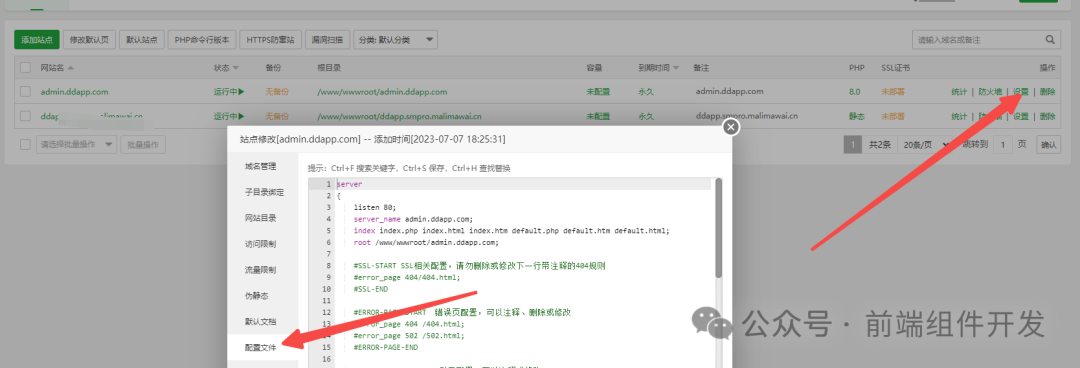
Task: Open the 流量限制 tab
Action: [x=260, y=270]
